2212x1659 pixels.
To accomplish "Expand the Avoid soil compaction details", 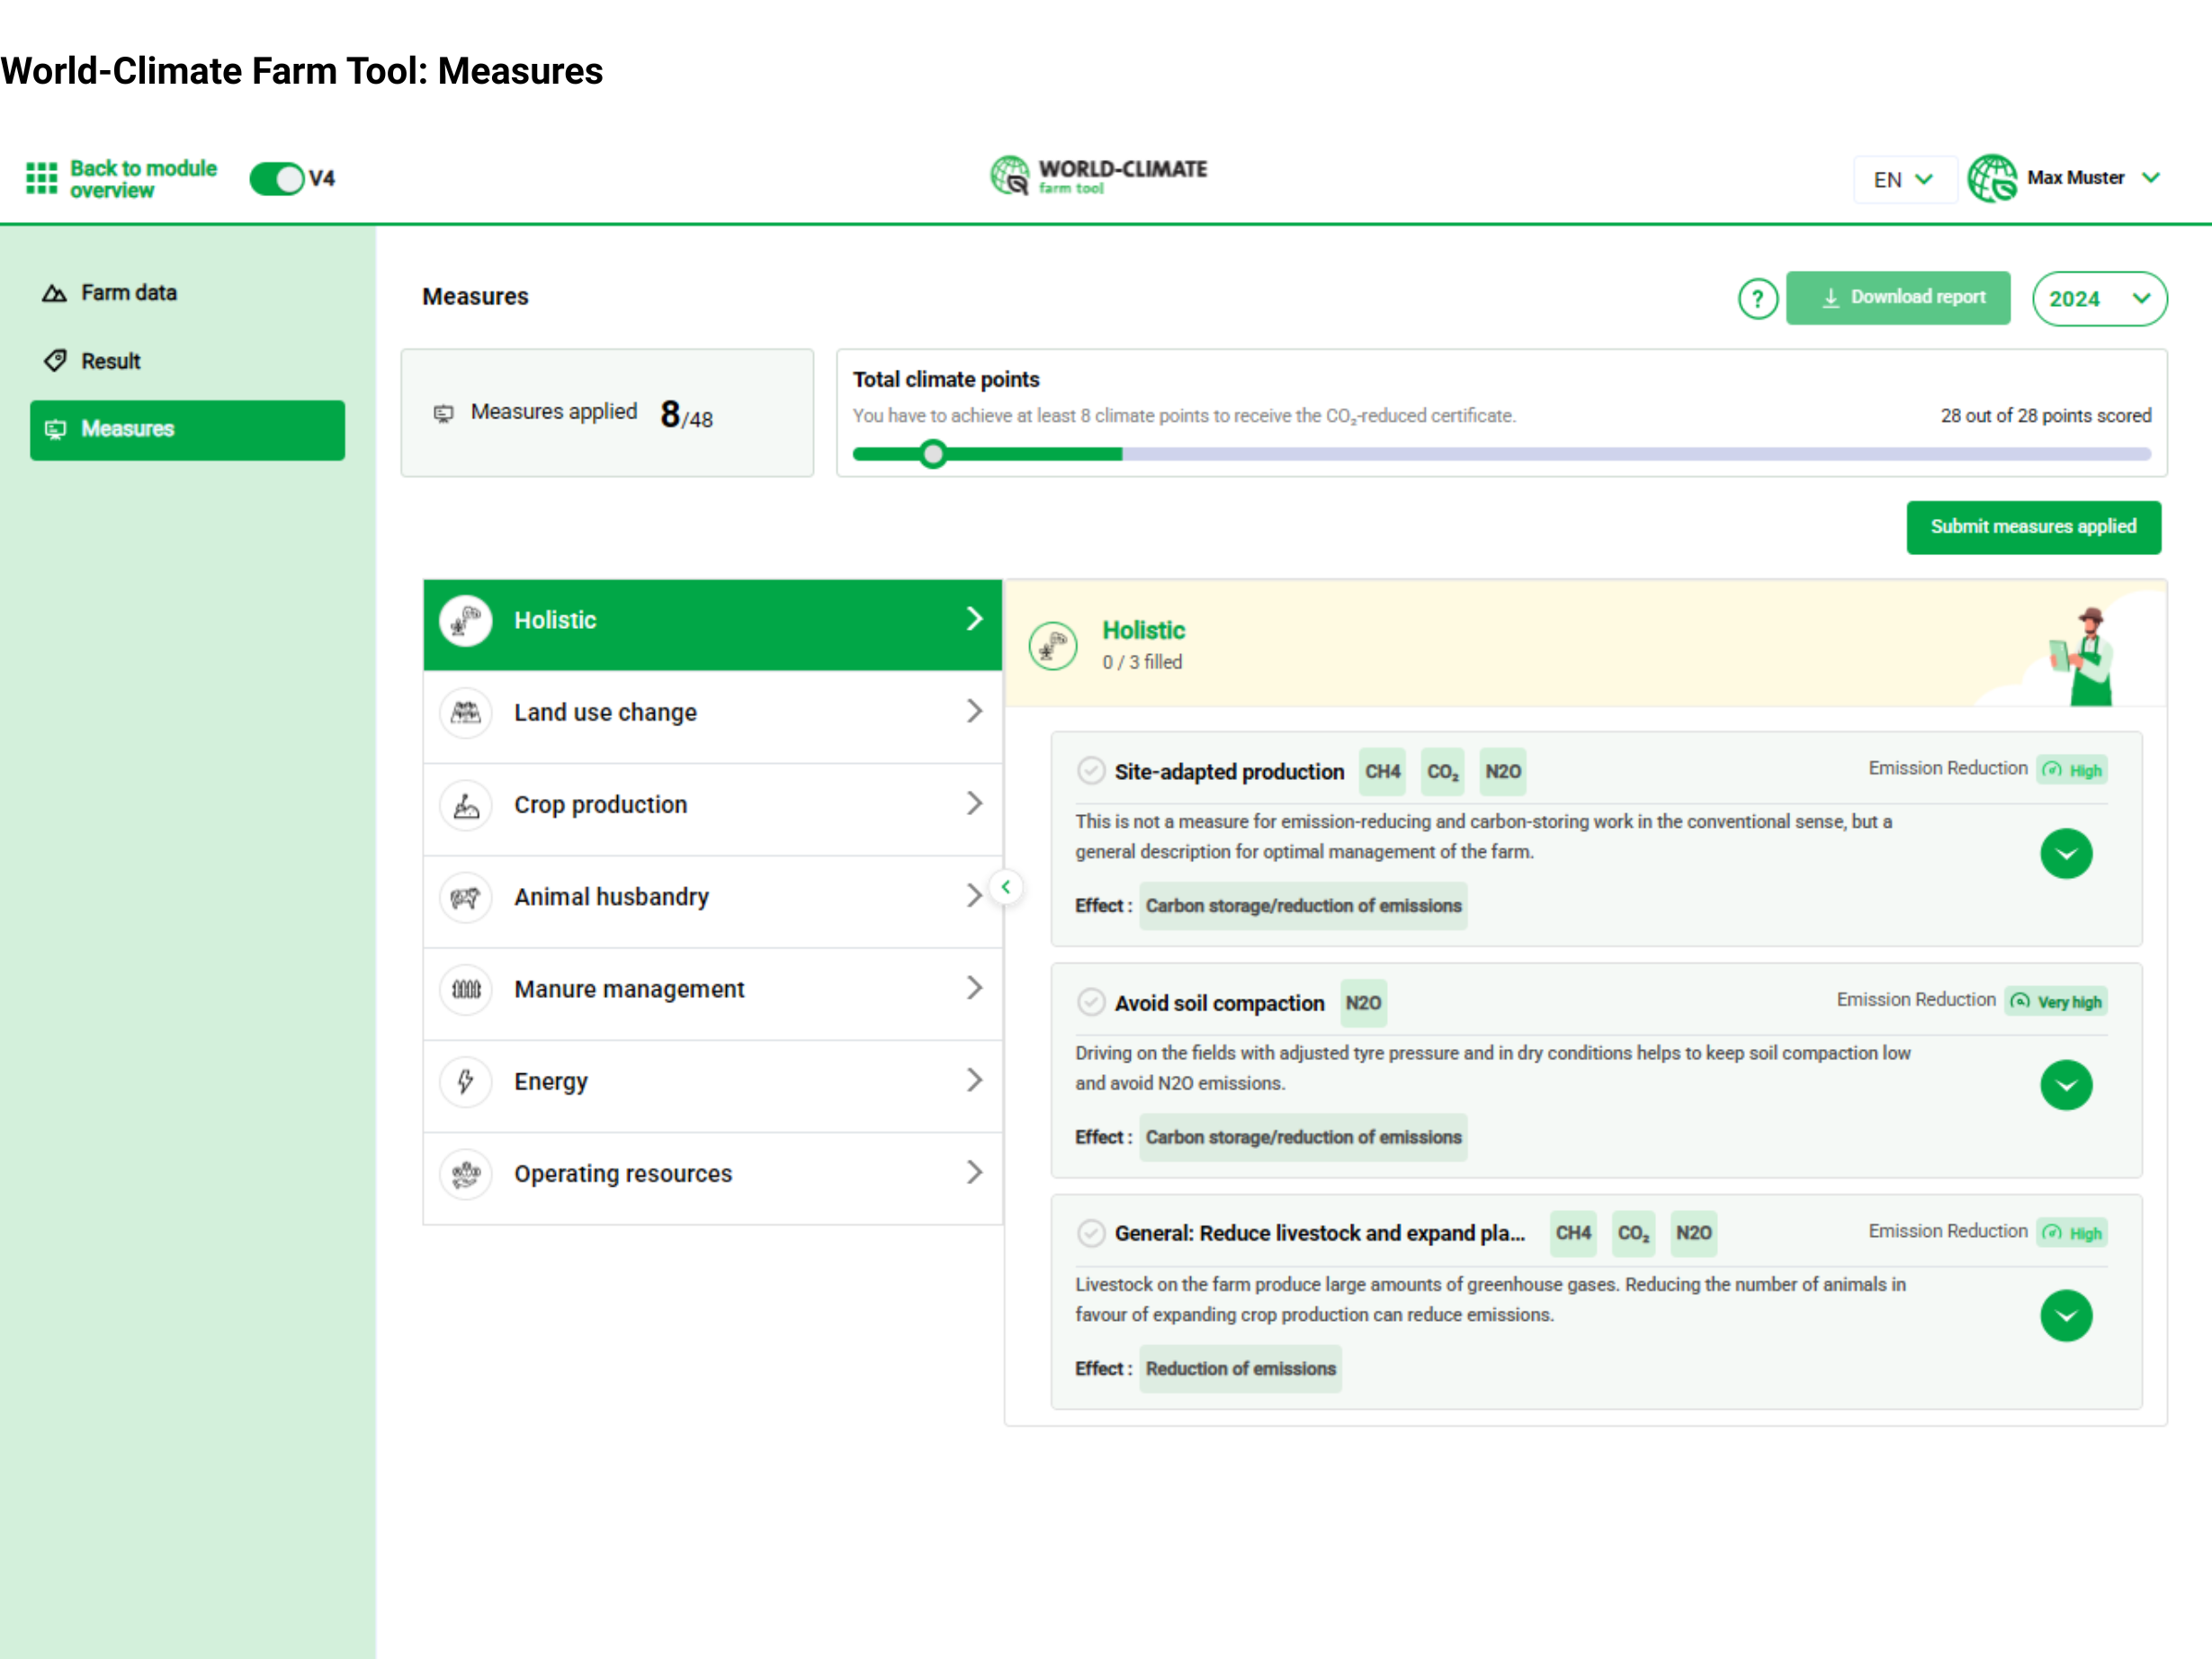I will (x=2066, y=1085).
